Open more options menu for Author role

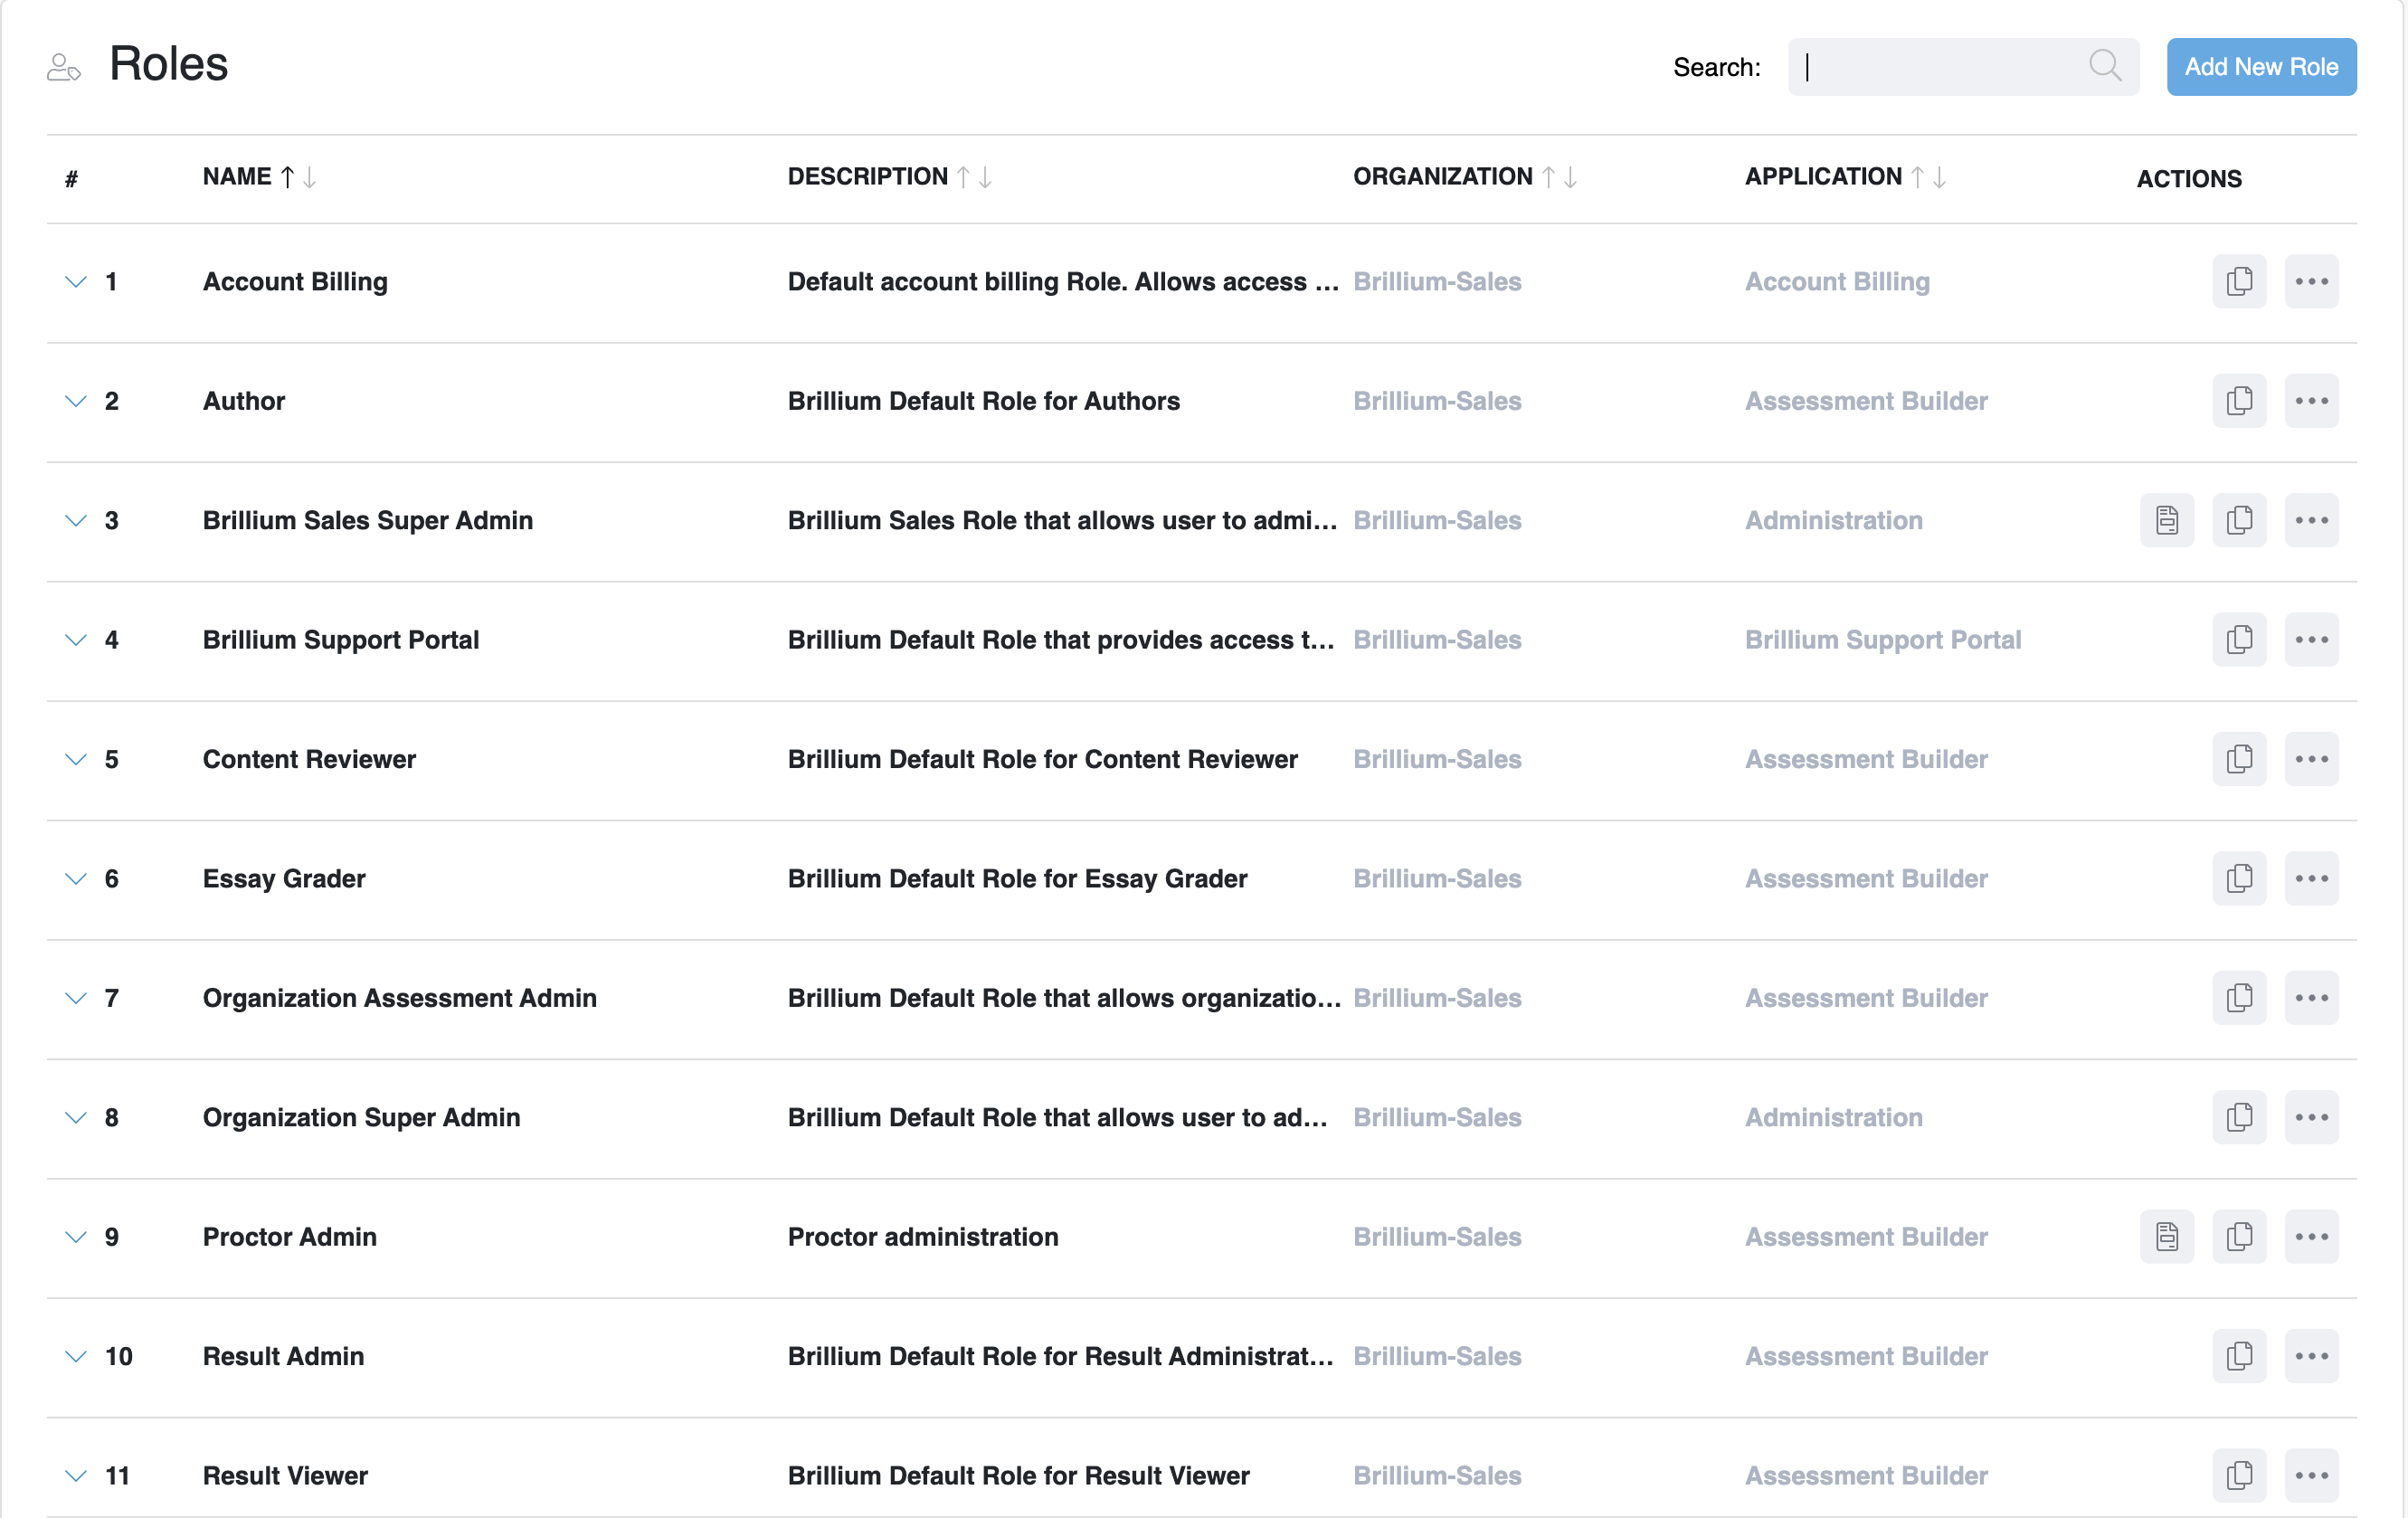coord(2311,401)
